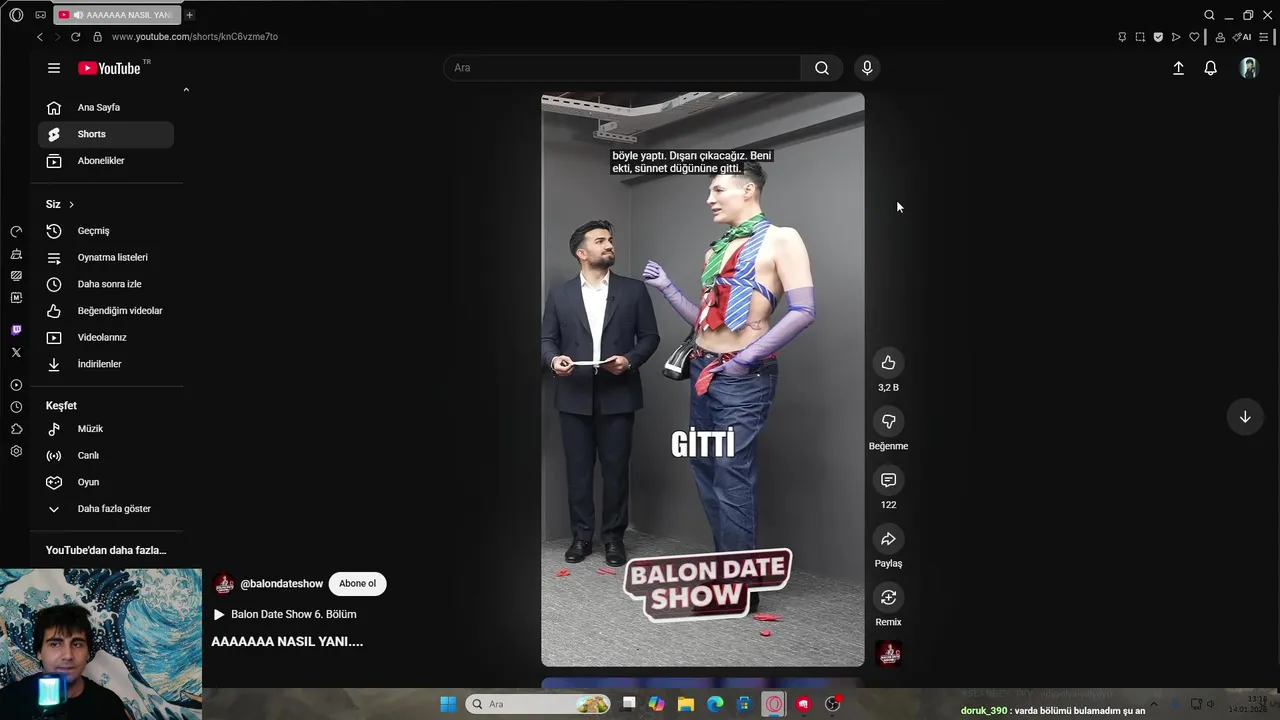Image resolution: width=1280 pixels, height=720 pixels.
Task: Open the YouTube notifications bell
Action: pos(1210,68)
